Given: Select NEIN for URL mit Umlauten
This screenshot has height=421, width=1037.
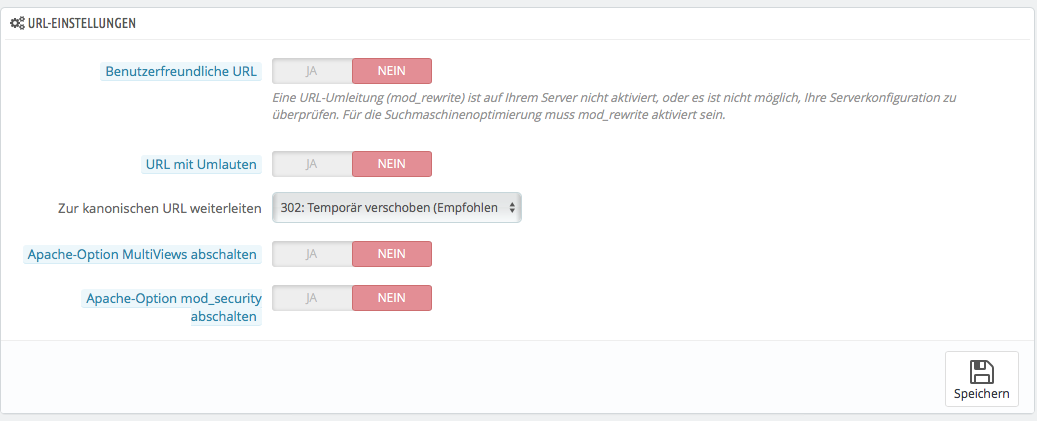Looking at the screenshot, I should tap(391, 164).
